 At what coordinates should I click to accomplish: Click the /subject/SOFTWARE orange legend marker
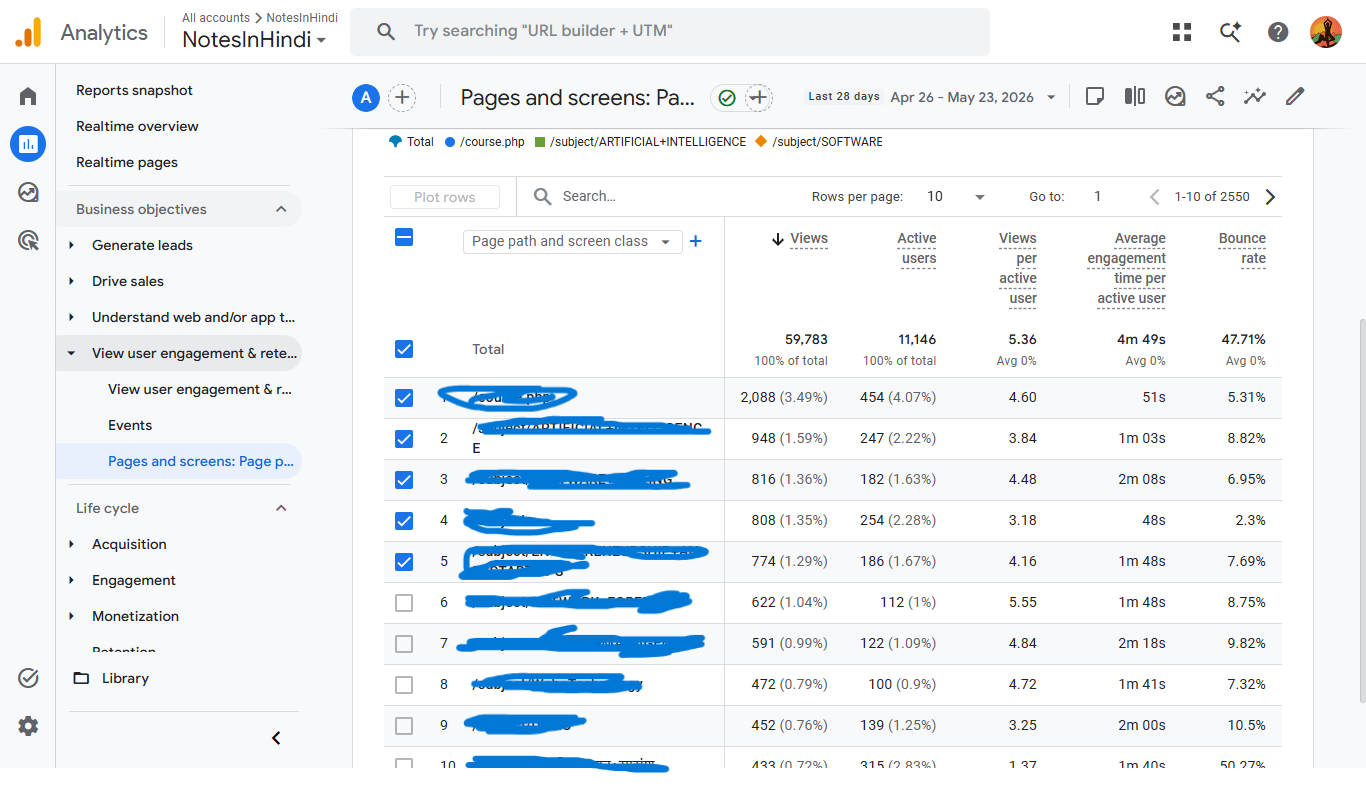(762, 142)
